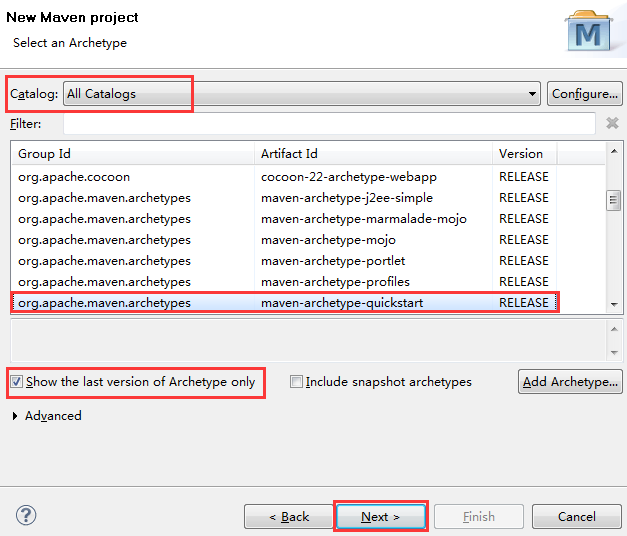Click RELEASE version of cocoon-22-archetype-webapp
This screenshot has height=536, width=627.
pos(524,177)
